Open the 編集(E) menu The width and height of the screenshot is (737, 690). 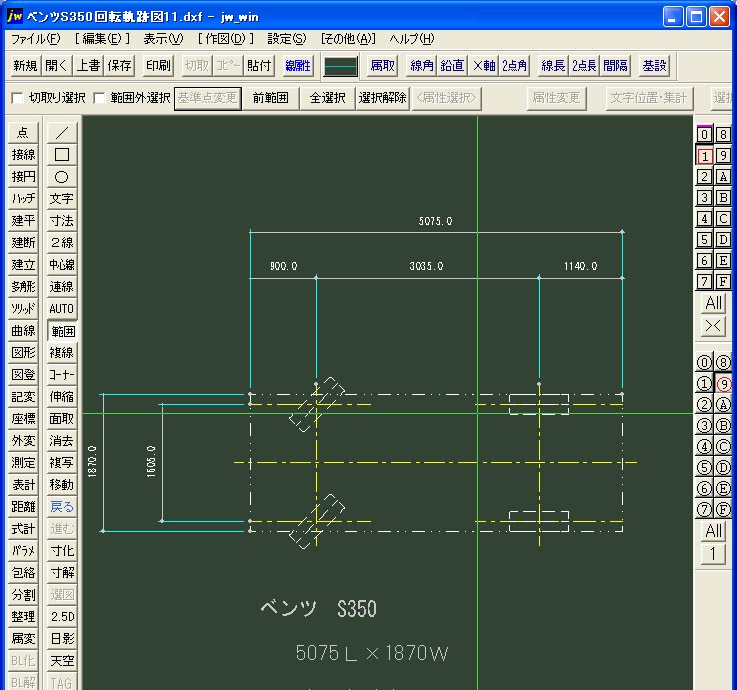coord(102,39)
